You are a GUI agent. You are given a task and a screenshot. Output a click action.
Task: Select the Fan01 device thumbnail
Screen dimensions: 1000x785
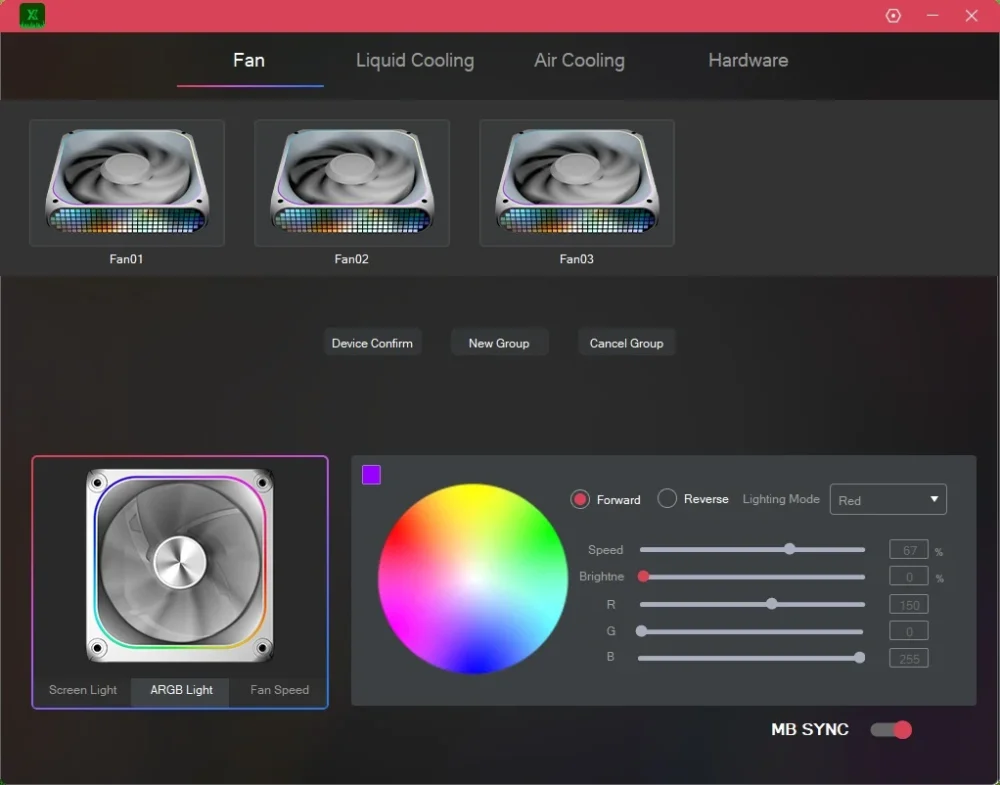pos(127,182)
